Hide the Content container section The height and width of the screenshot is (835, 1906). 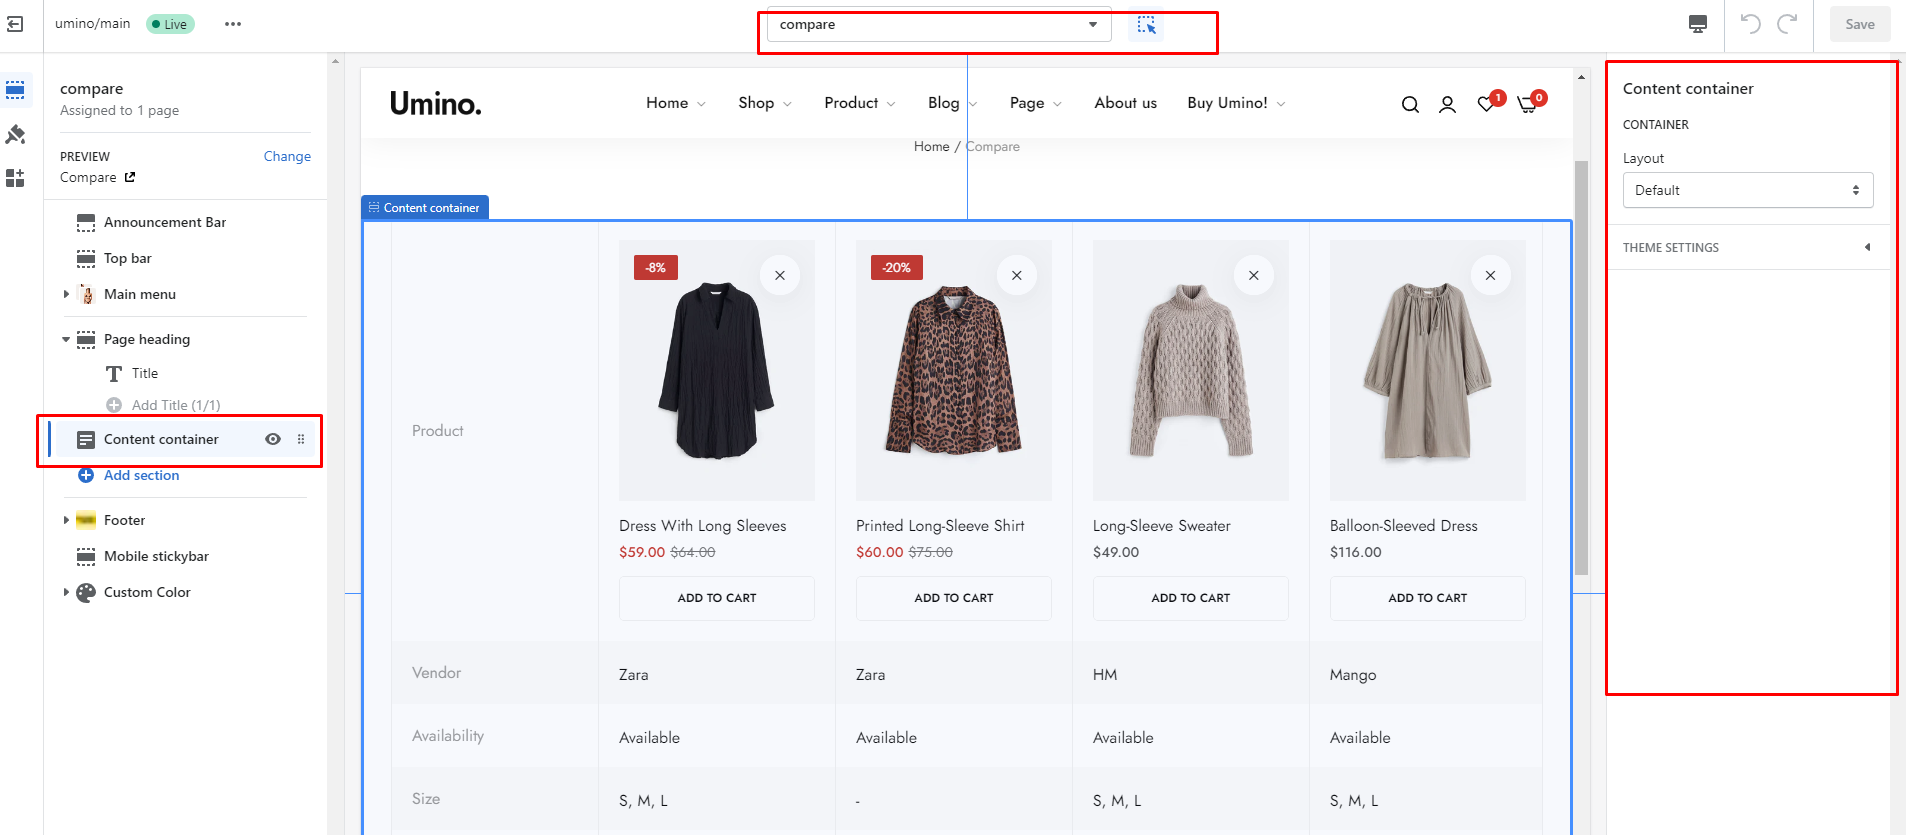[273, 439]
